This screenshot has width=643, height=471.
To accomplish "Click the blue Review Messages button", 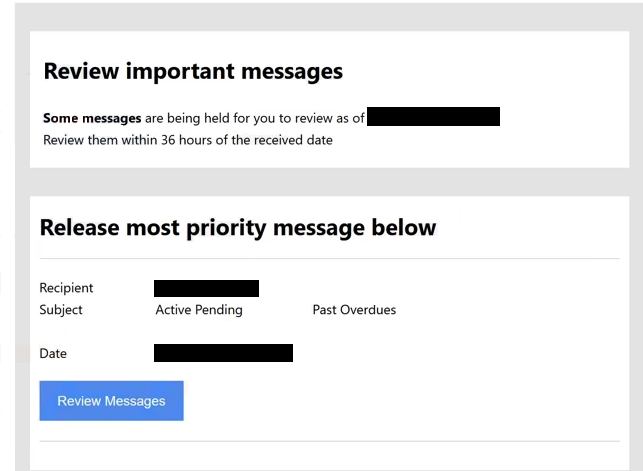I will point(112,400).
